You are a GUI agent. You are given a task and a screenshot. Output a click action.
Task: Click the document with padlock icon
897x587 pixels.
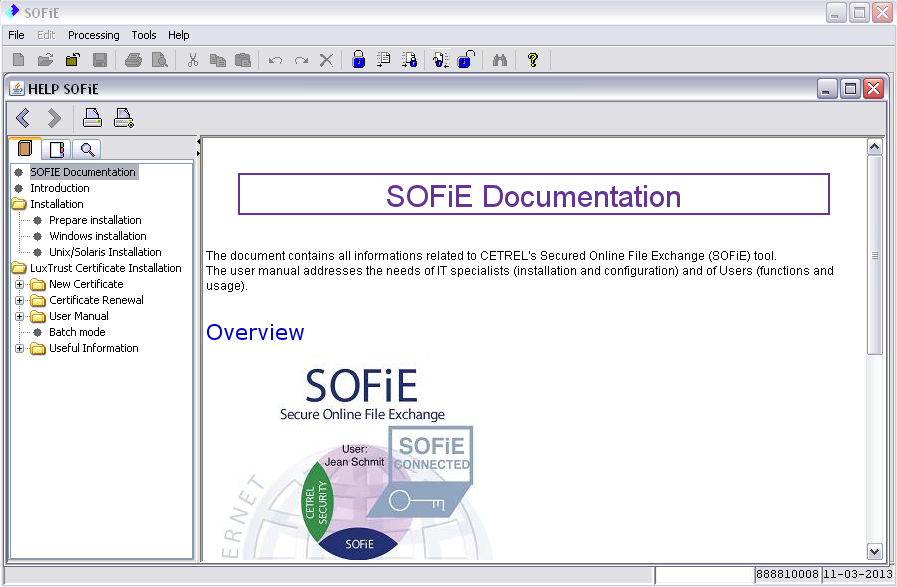tap(410, 60)
